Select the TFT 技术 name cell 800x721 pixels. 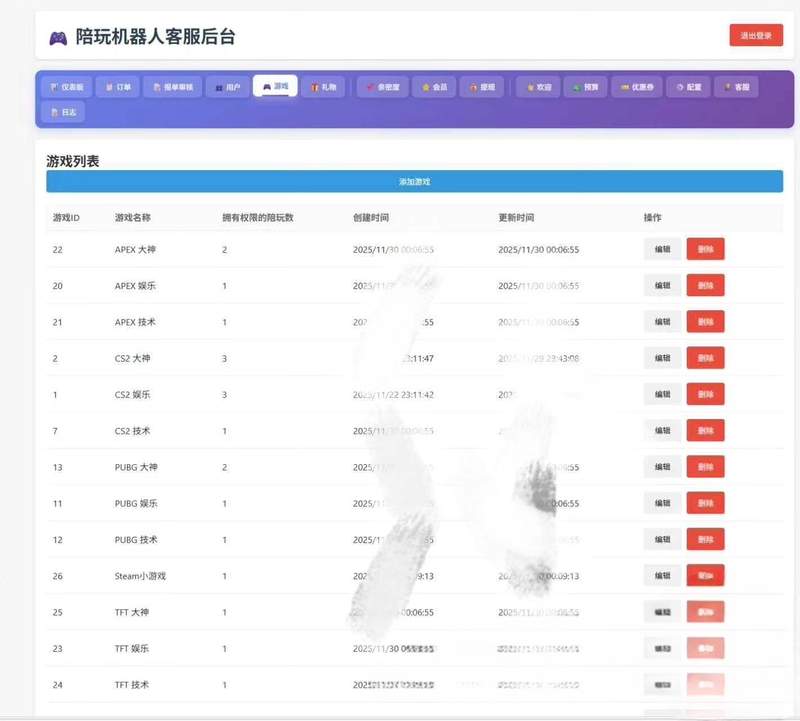tap(132, 685)
